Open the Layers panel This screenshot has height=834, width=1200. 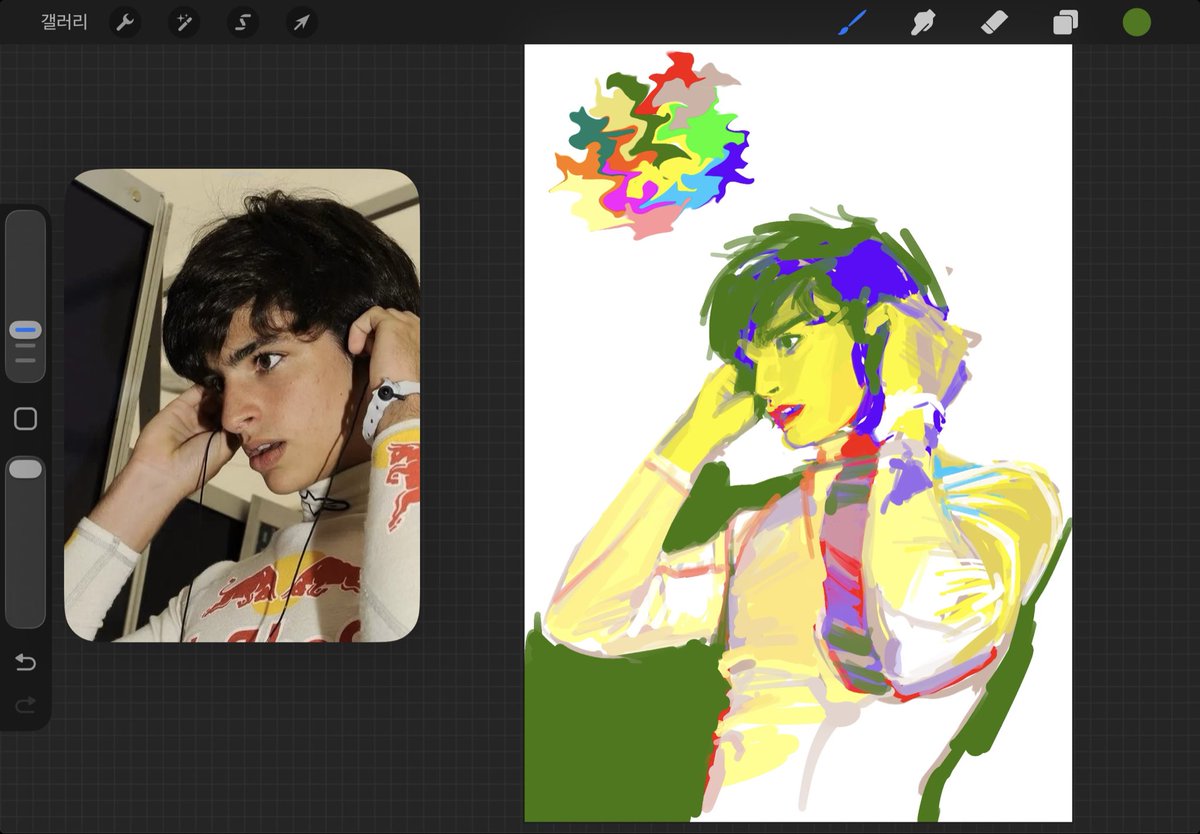pos(1066,22)
